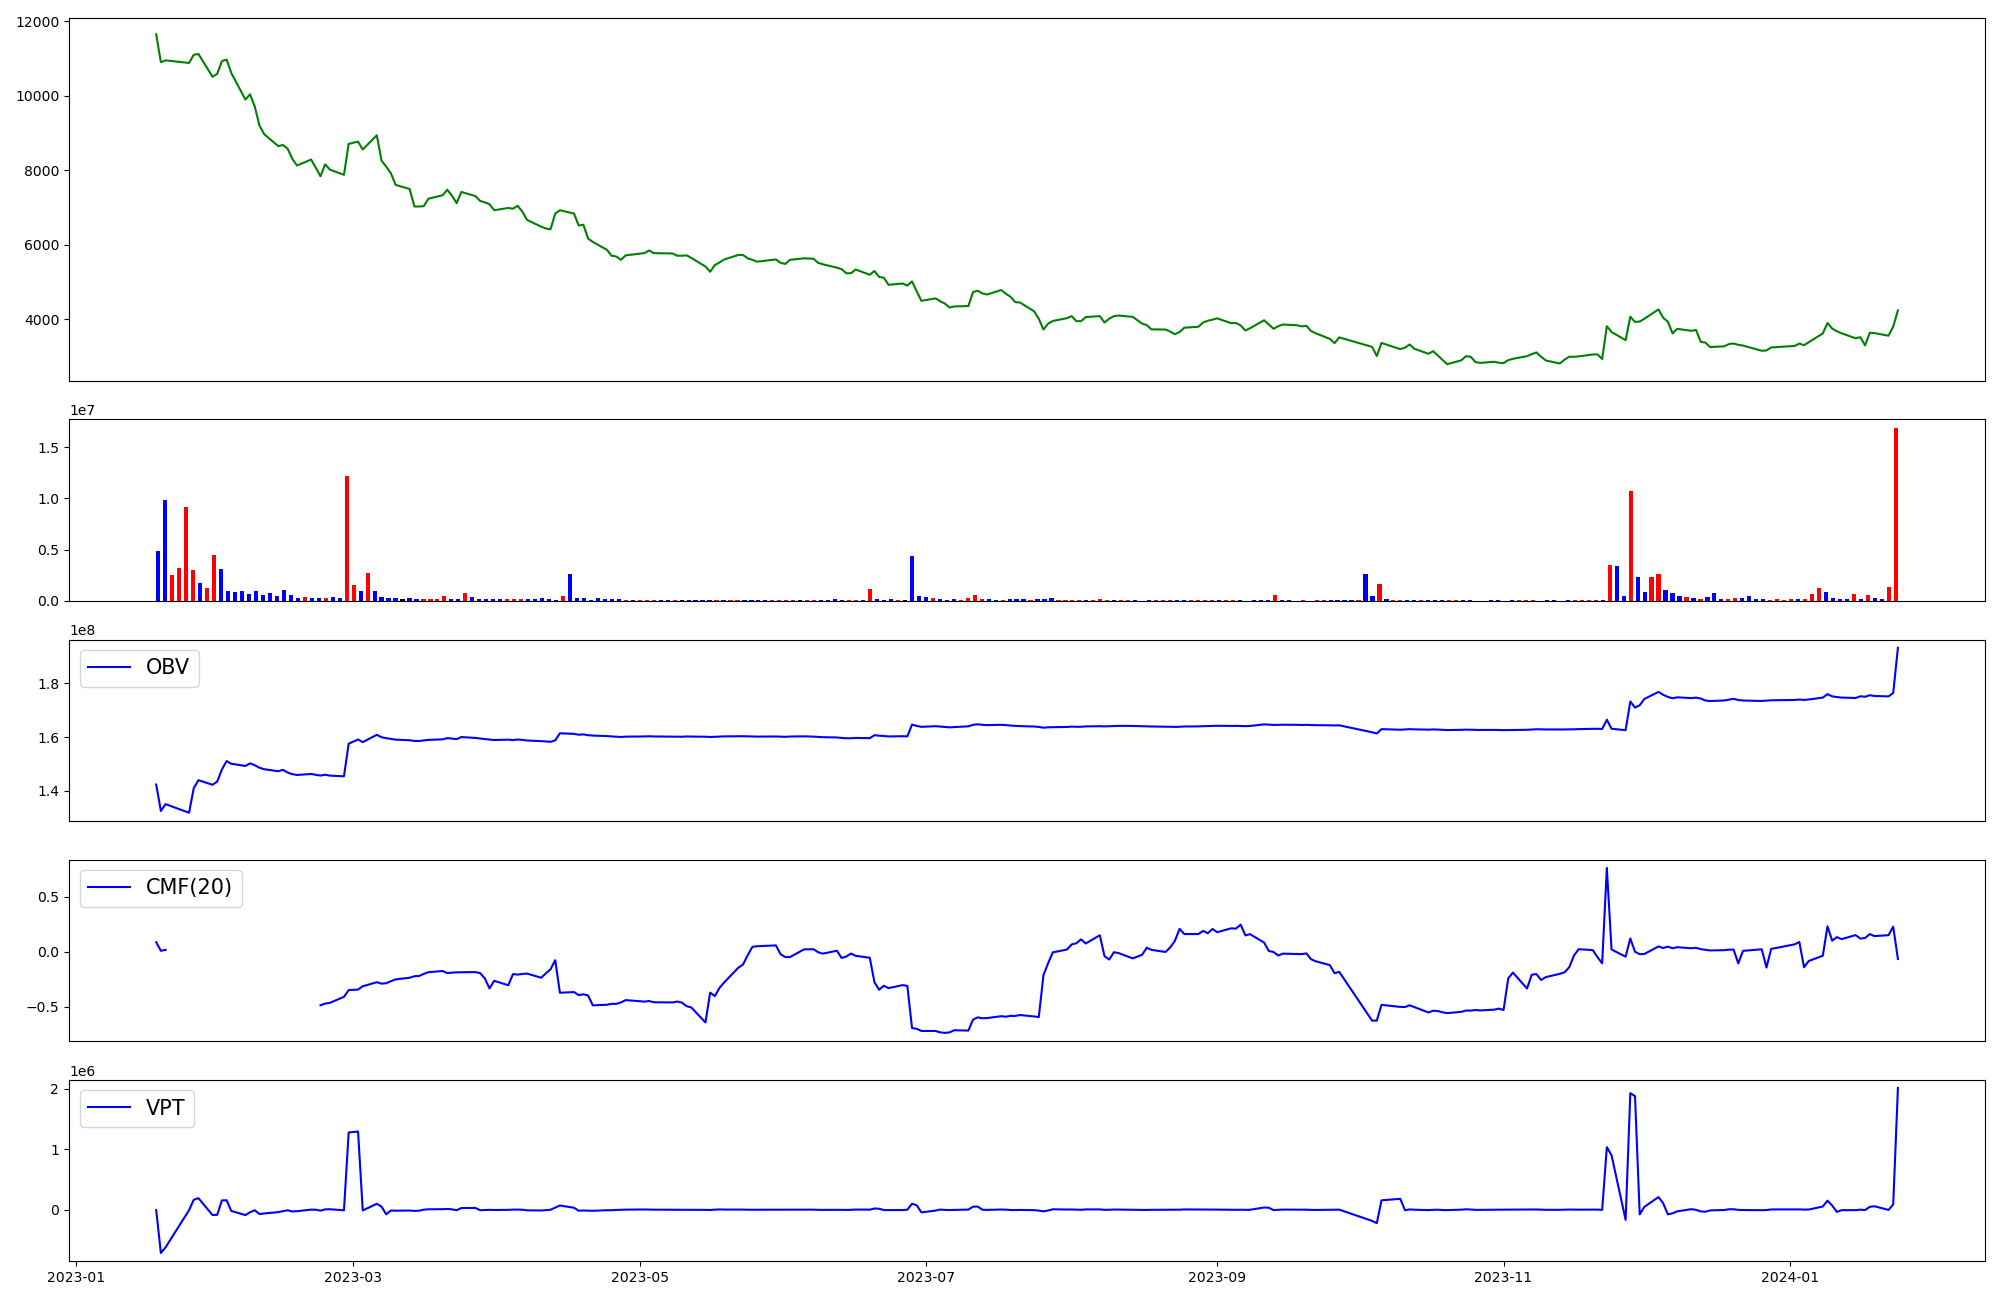
Task: Click the 12000 price axis tick label
Action: click(x=37, y=22)
